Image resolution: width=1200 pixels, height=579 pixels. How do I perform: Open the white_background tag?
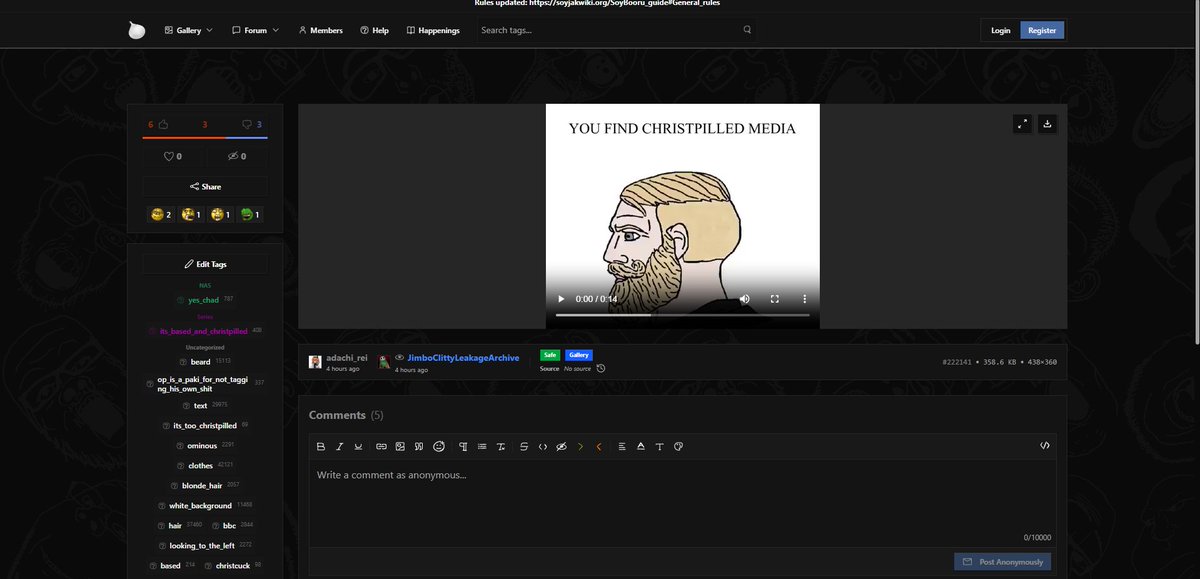200,506
